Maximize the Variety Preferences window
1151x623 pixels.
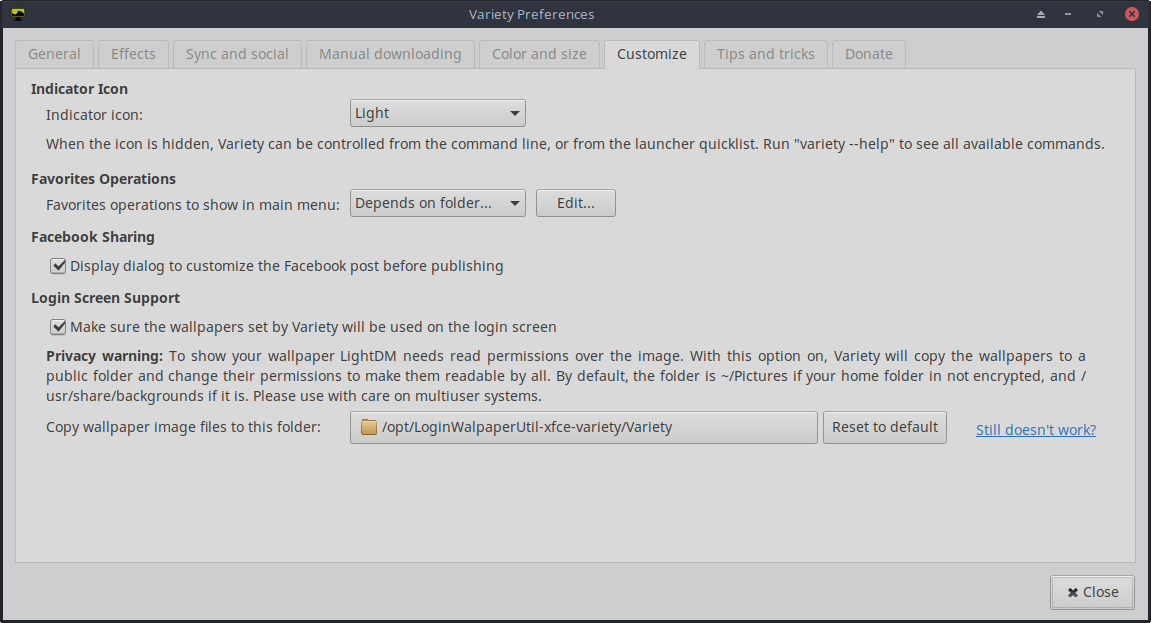point(1100,14)
